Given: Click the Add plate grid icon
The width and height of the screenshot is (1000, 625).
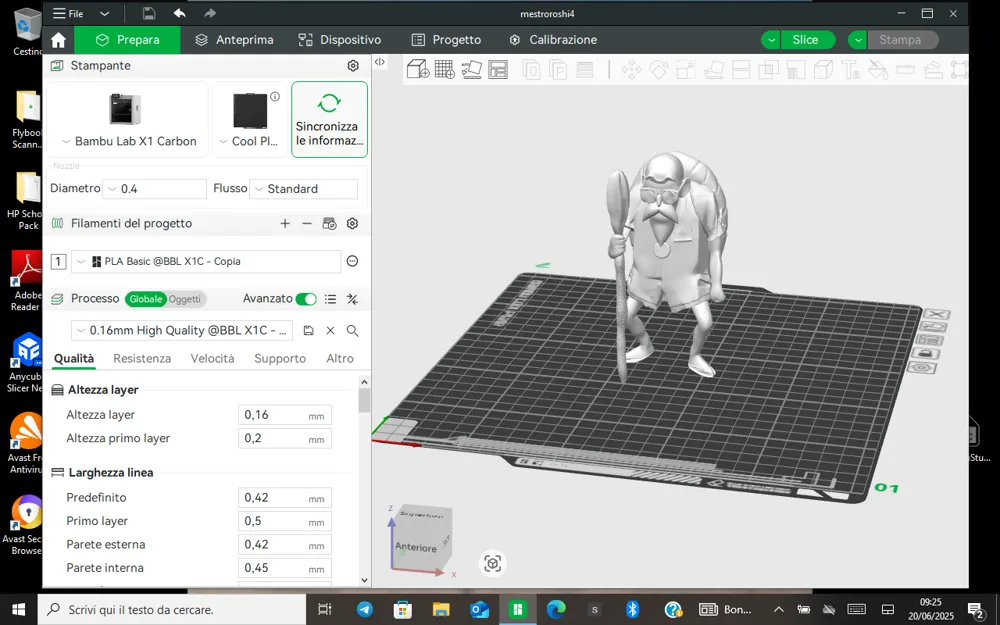Looking at the screenshot, I should [x=445, y=69].
